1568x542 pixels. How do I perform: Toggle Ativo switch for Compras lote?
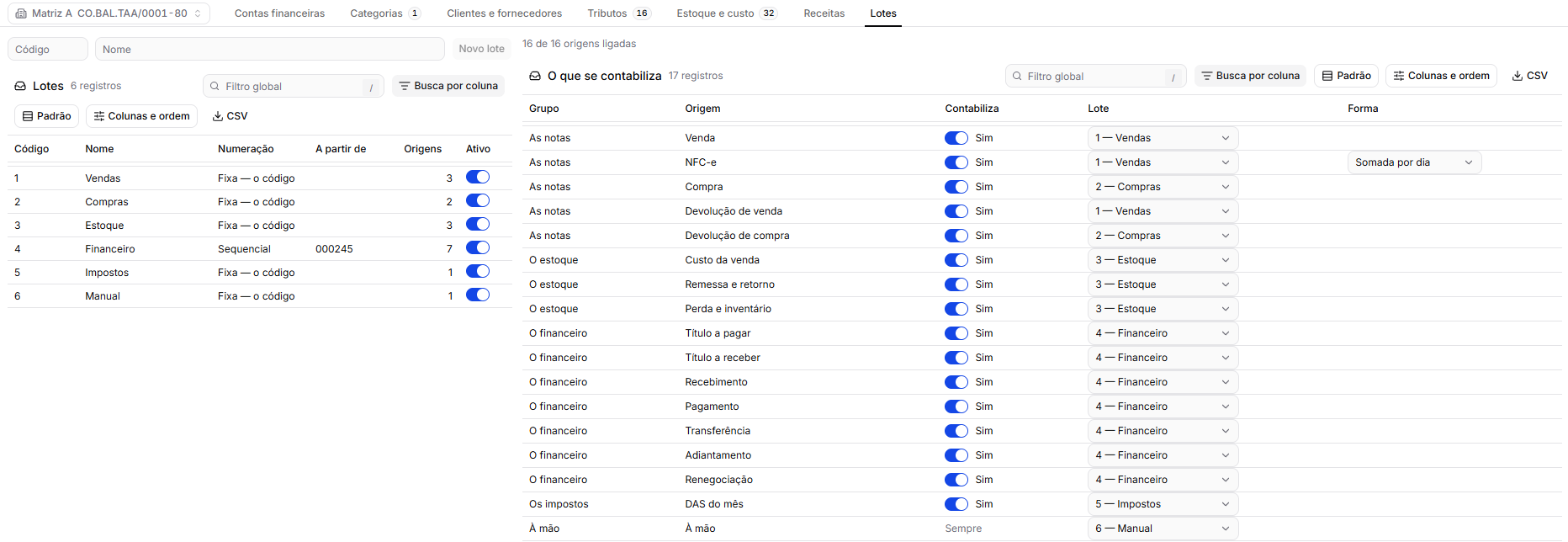477,201
